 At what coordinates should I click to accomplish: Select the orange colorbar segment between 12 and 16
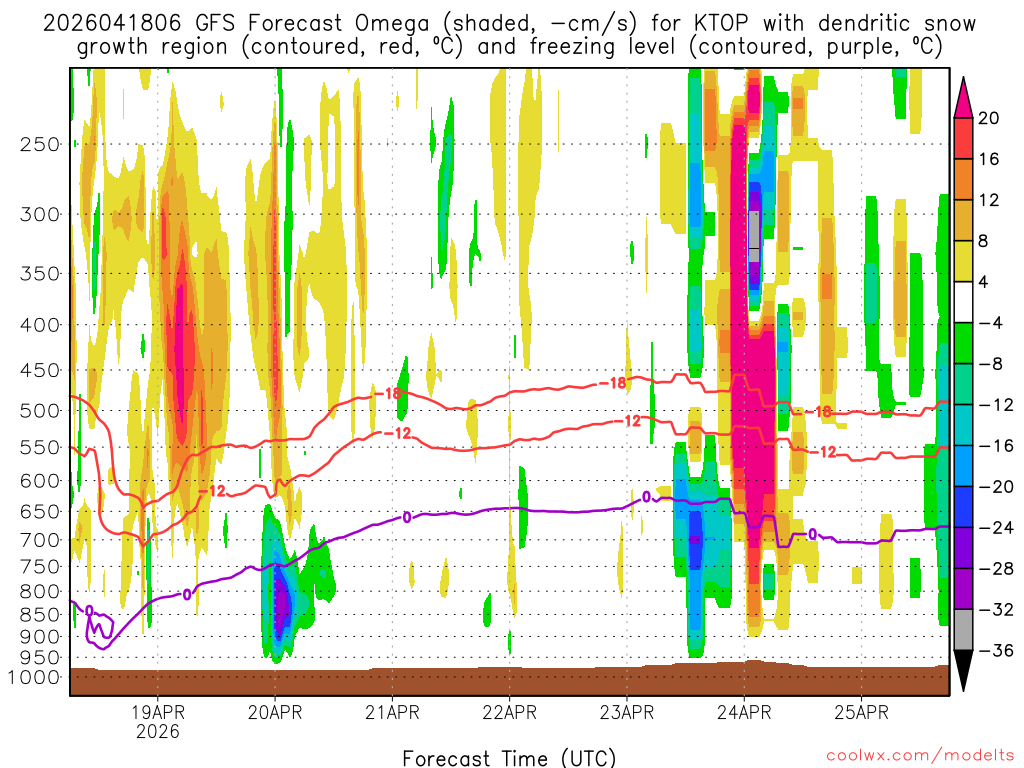click(965, 179)
